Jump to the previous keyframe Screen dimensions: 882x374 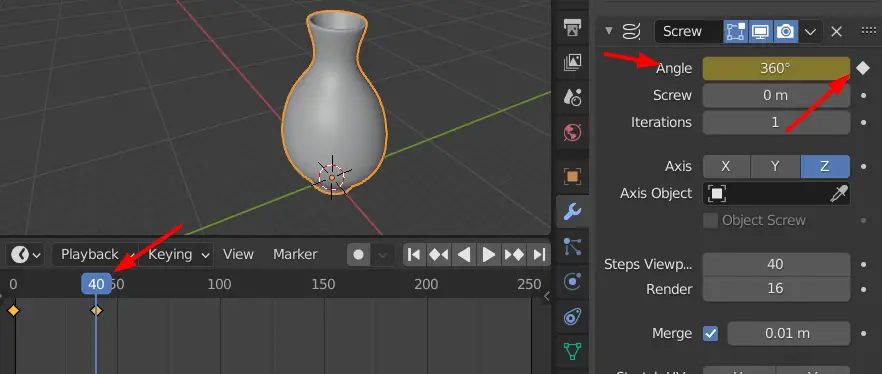click(439, 255)
